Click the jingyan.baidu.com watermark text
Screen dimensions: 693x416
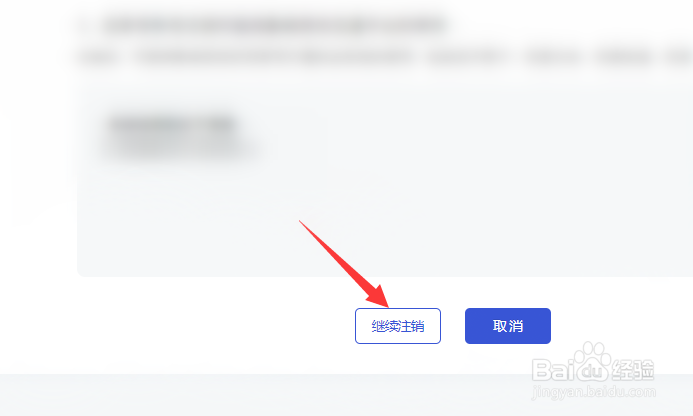(594, 392)
